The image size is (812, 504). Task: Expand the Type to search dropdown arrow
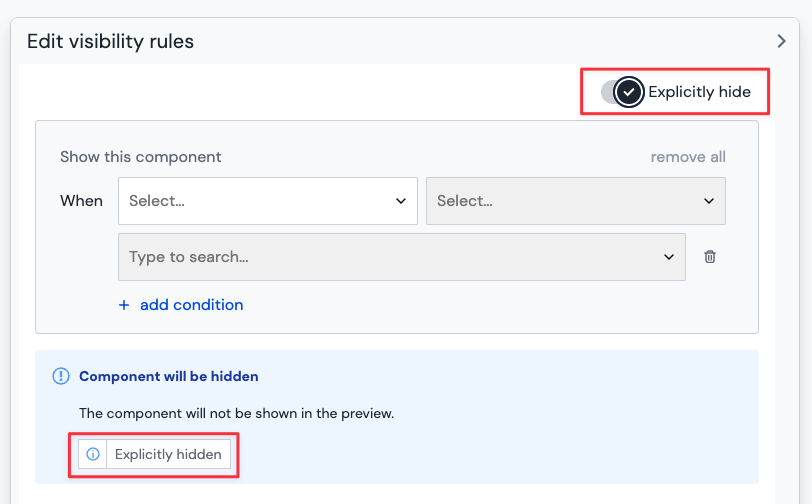tap(669, 257)
